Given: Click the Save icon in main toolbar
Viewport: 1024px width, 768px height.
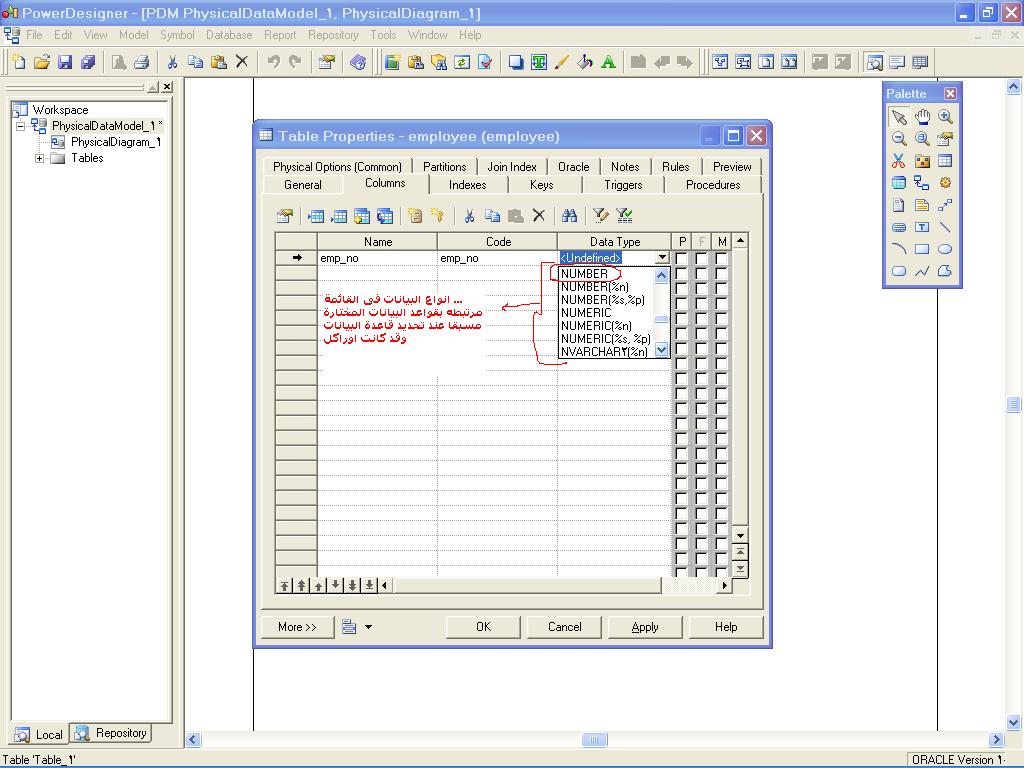Looking at the screenshot, I should 65,62.
